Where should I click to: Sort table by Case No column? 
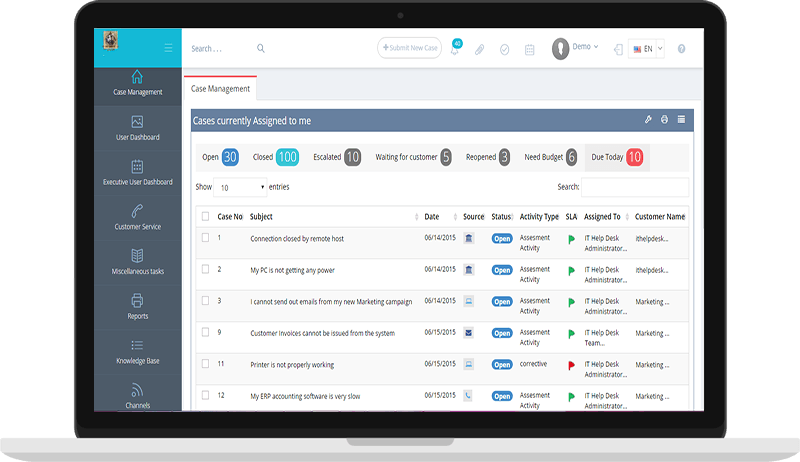point(230,217)
